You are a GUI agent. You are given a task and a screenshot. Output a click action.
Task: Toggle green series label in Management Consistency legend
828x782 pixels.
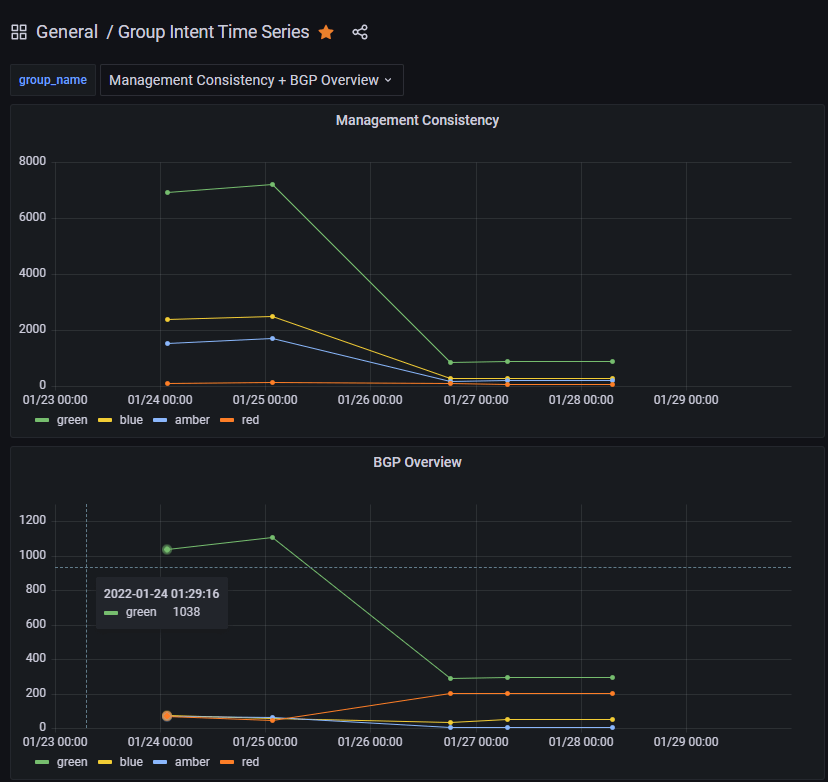coord(72,420)
